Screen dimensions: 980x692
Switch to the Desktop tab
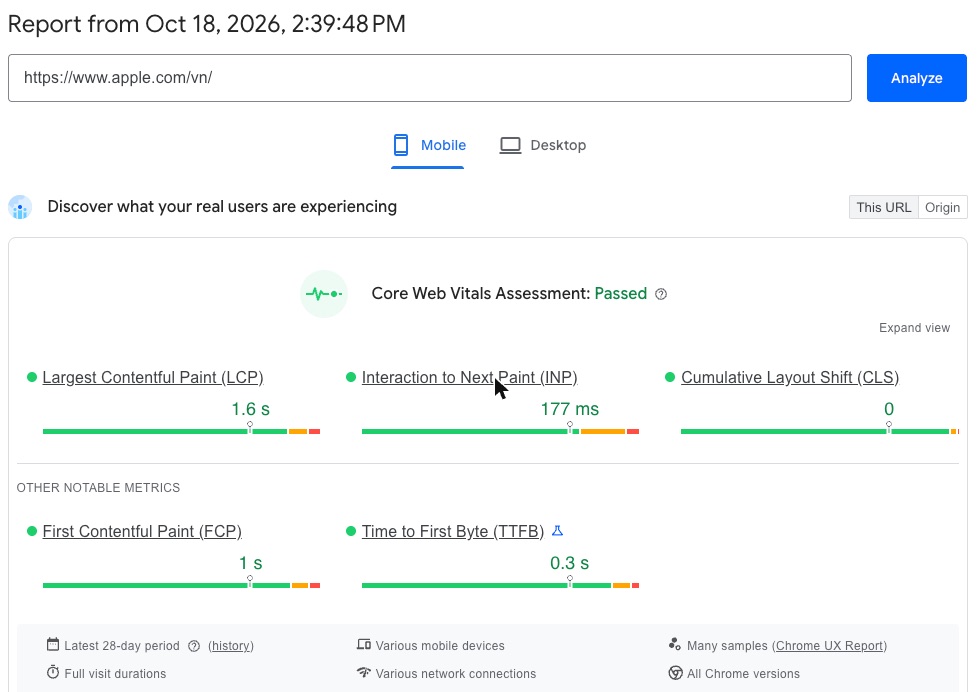click(542, 145)
